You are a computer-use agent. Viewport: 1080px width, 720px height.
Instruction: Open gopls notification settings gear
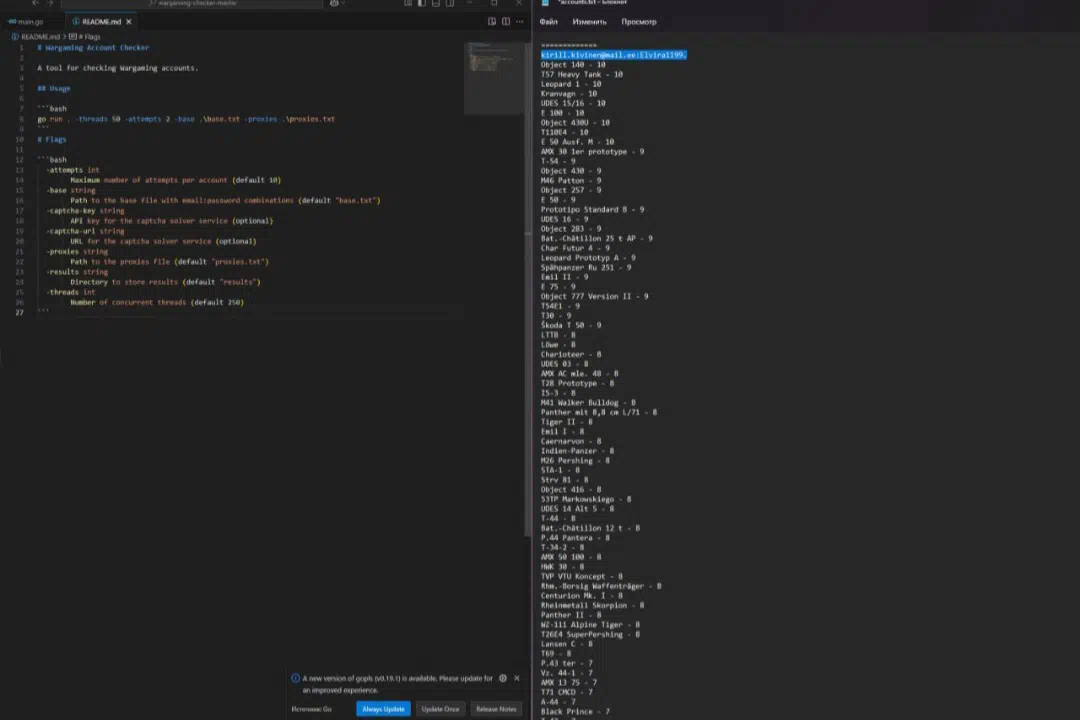[503, 679]
